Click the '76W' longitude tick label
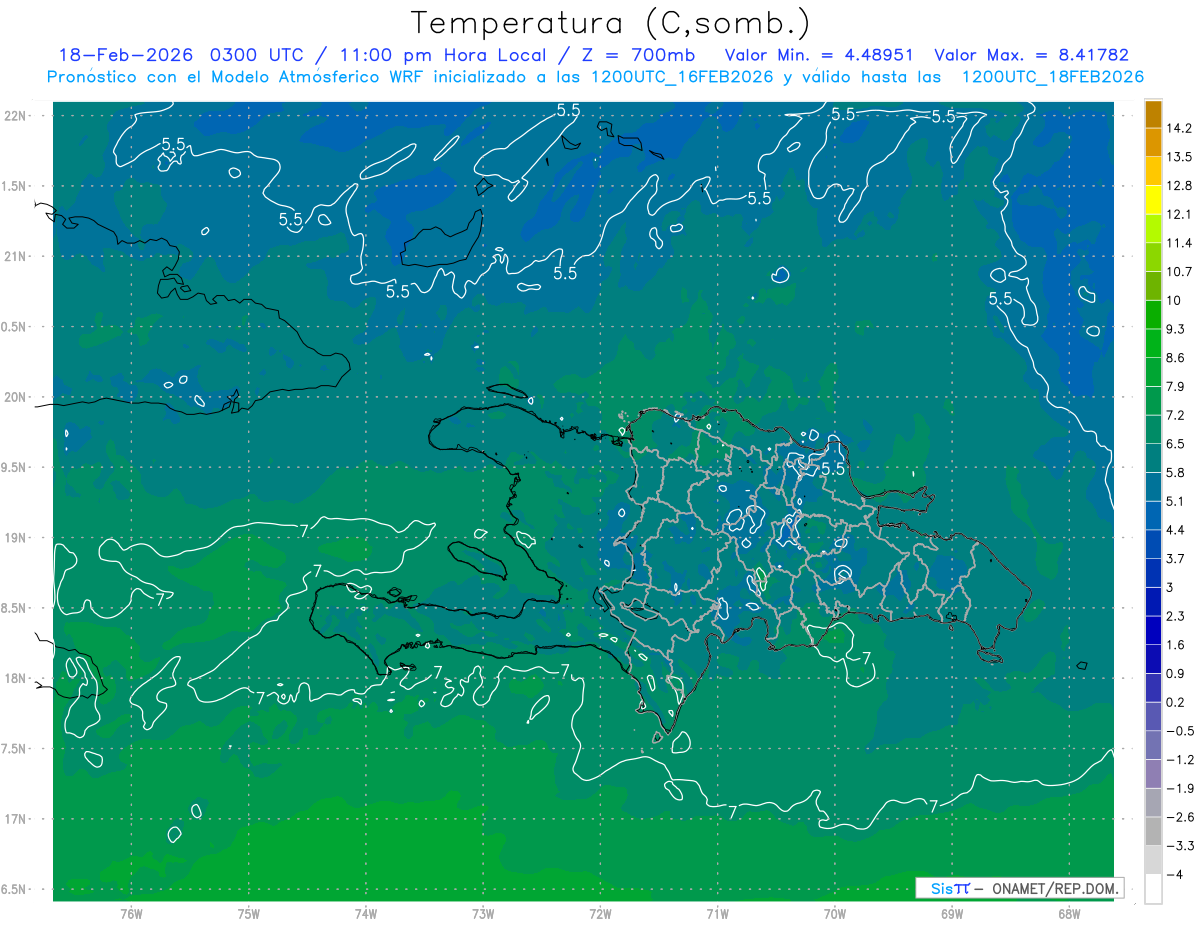The width and height of the screenshot is (1200, 927). pos(131,914)
